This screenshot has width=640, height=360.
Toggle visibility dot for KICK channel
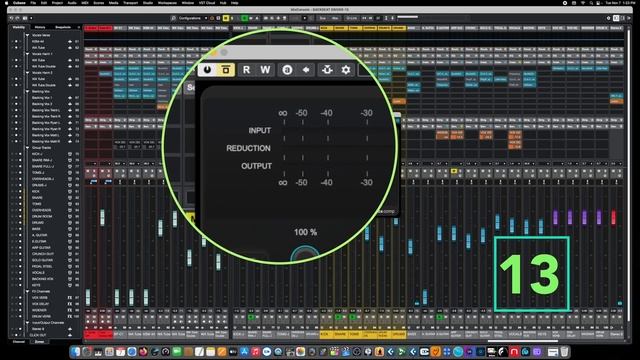(x=20, y=191)
